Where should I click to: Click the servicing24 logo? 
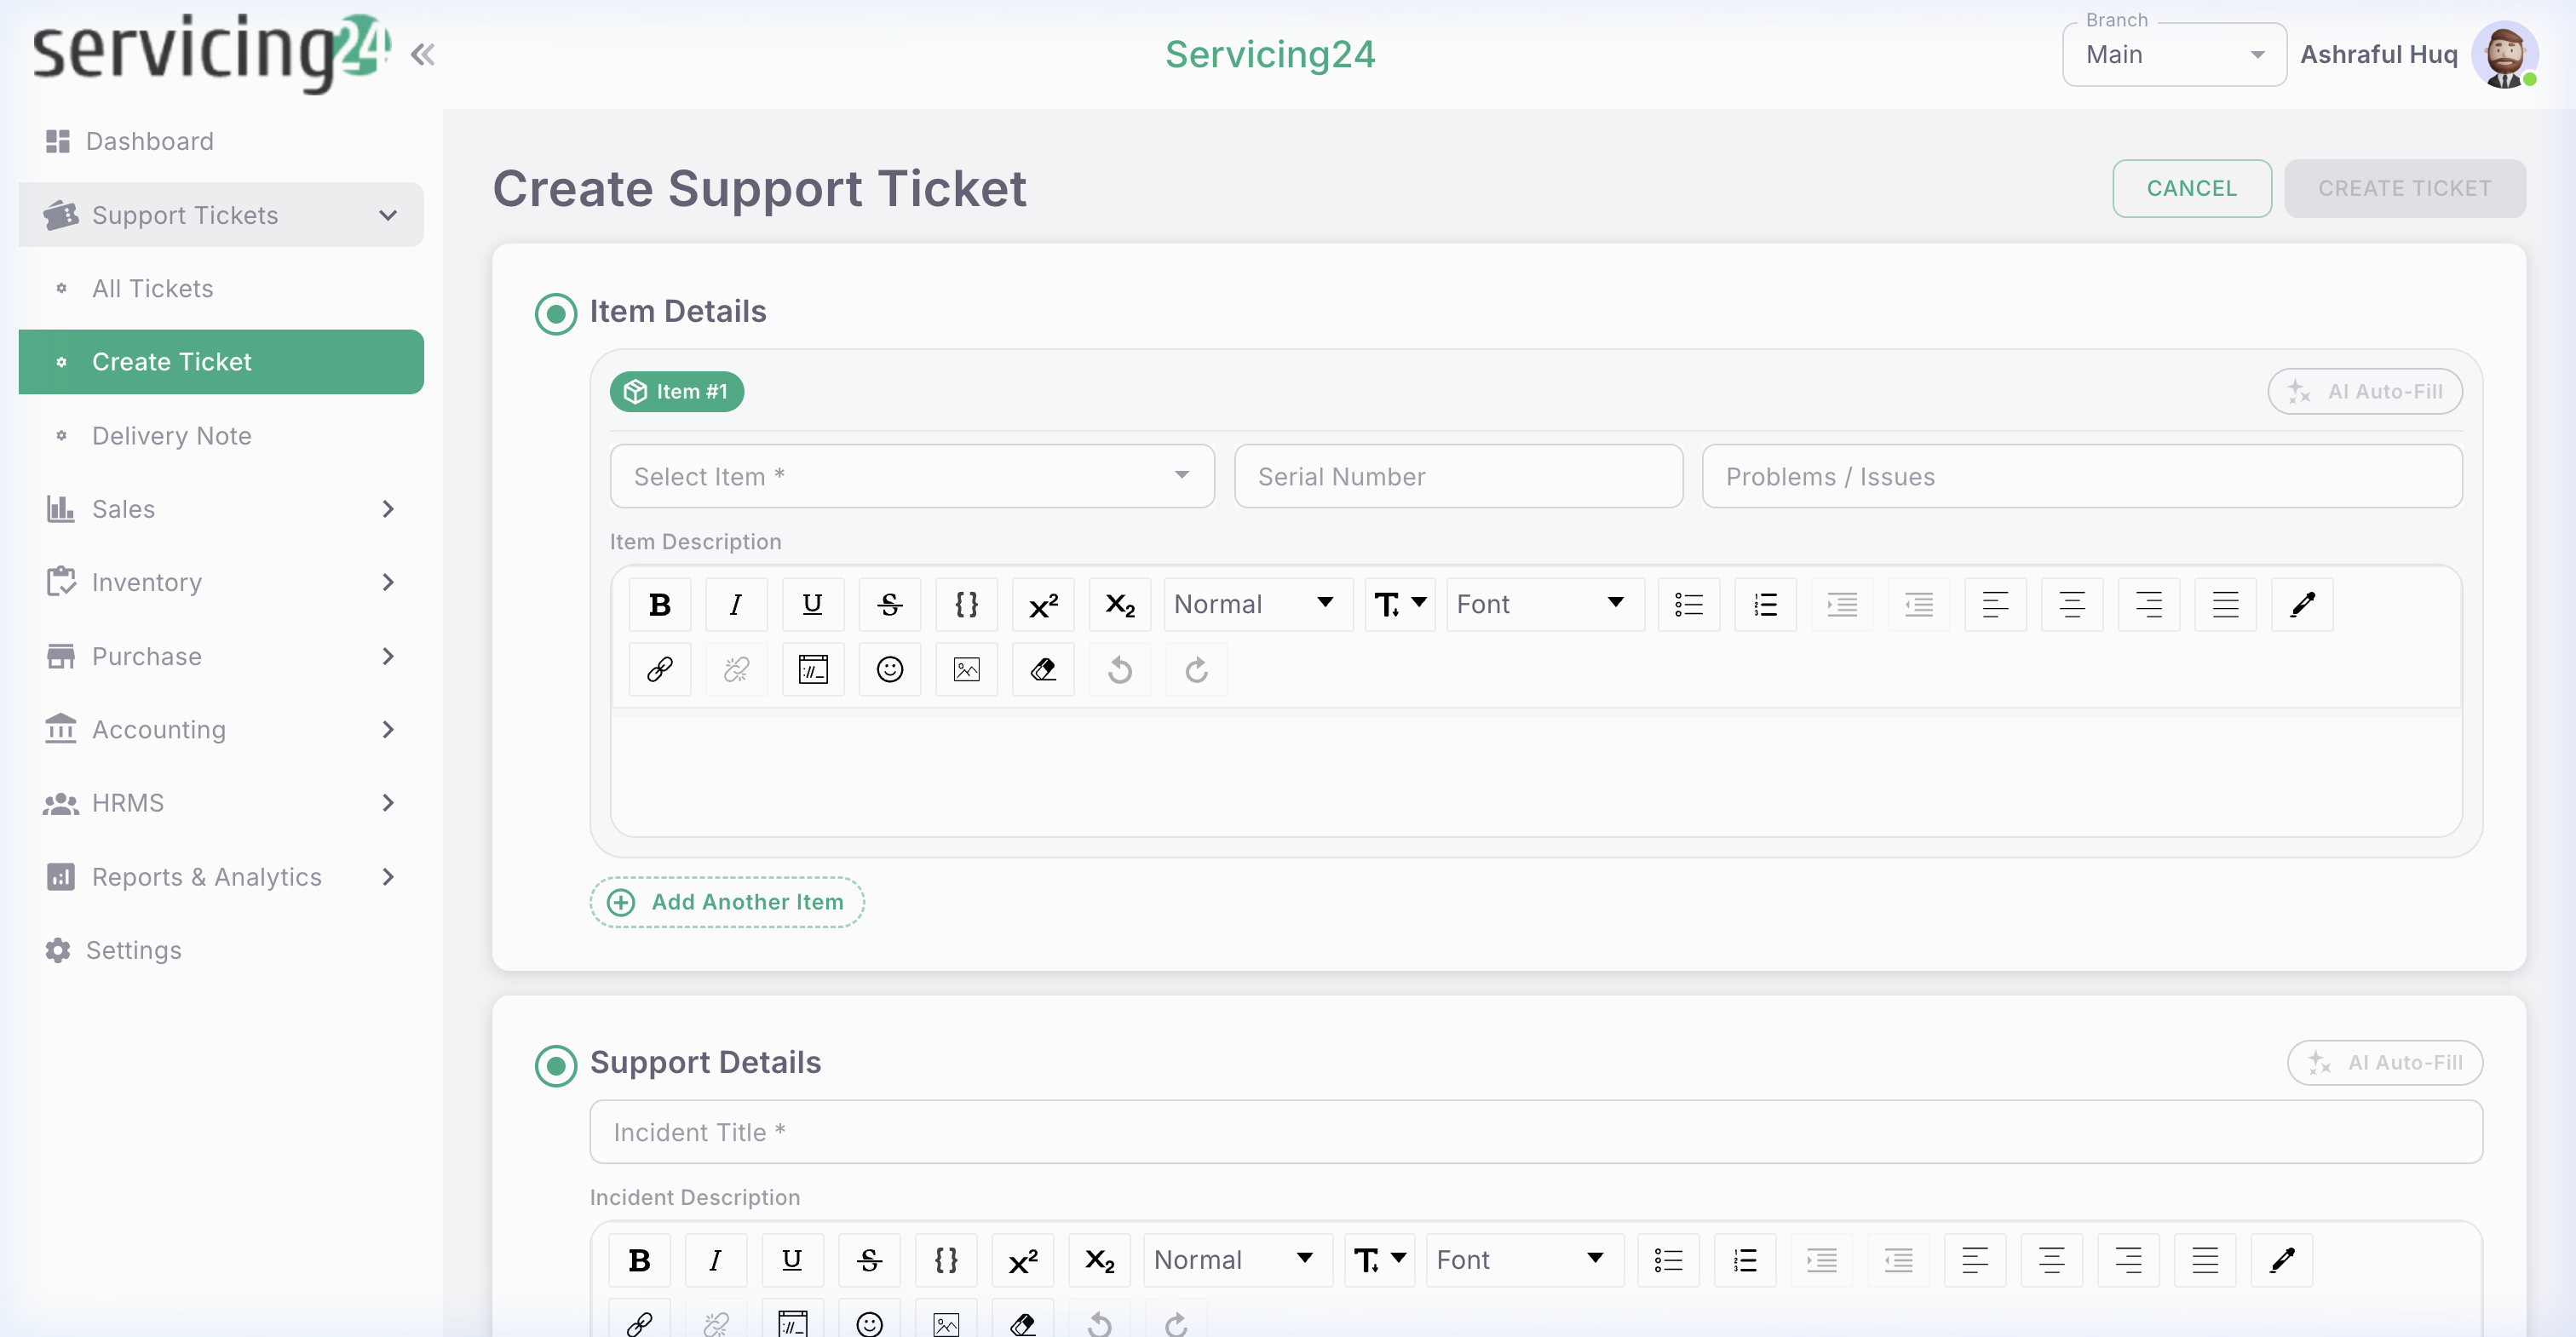(x=211, y=52)
